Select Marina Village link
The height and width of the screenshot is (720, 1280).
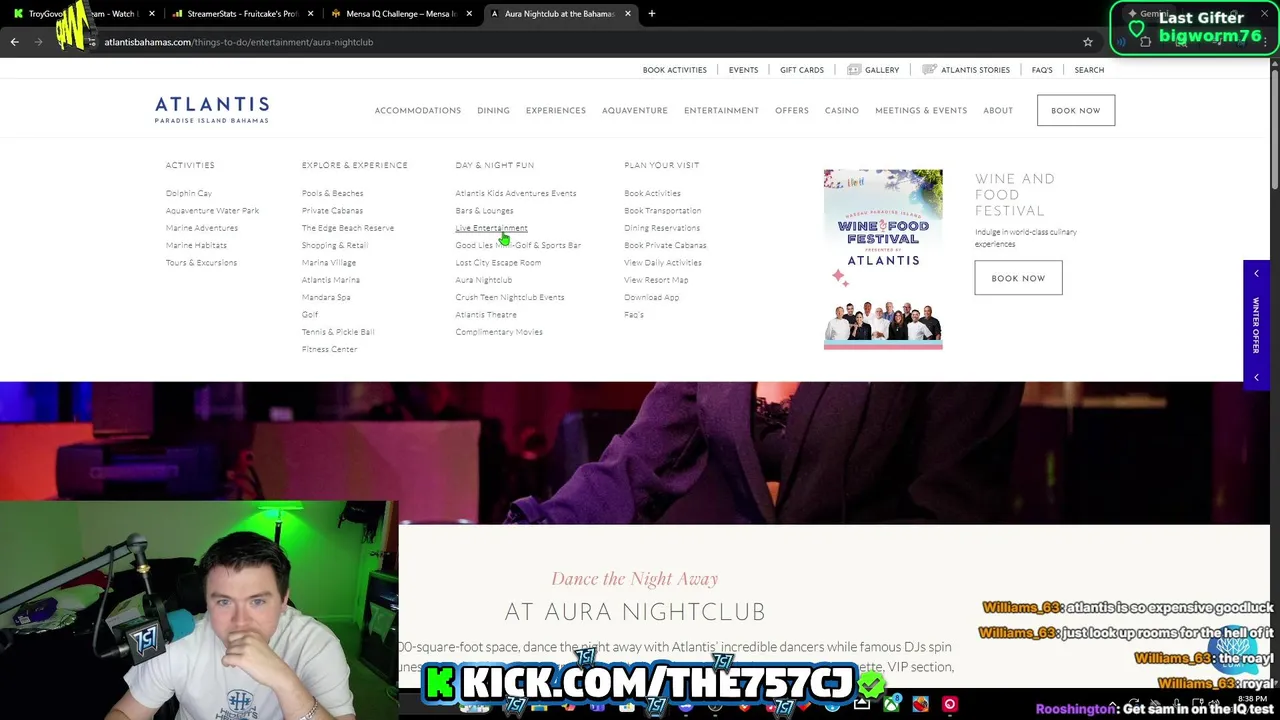coord(329,262)
